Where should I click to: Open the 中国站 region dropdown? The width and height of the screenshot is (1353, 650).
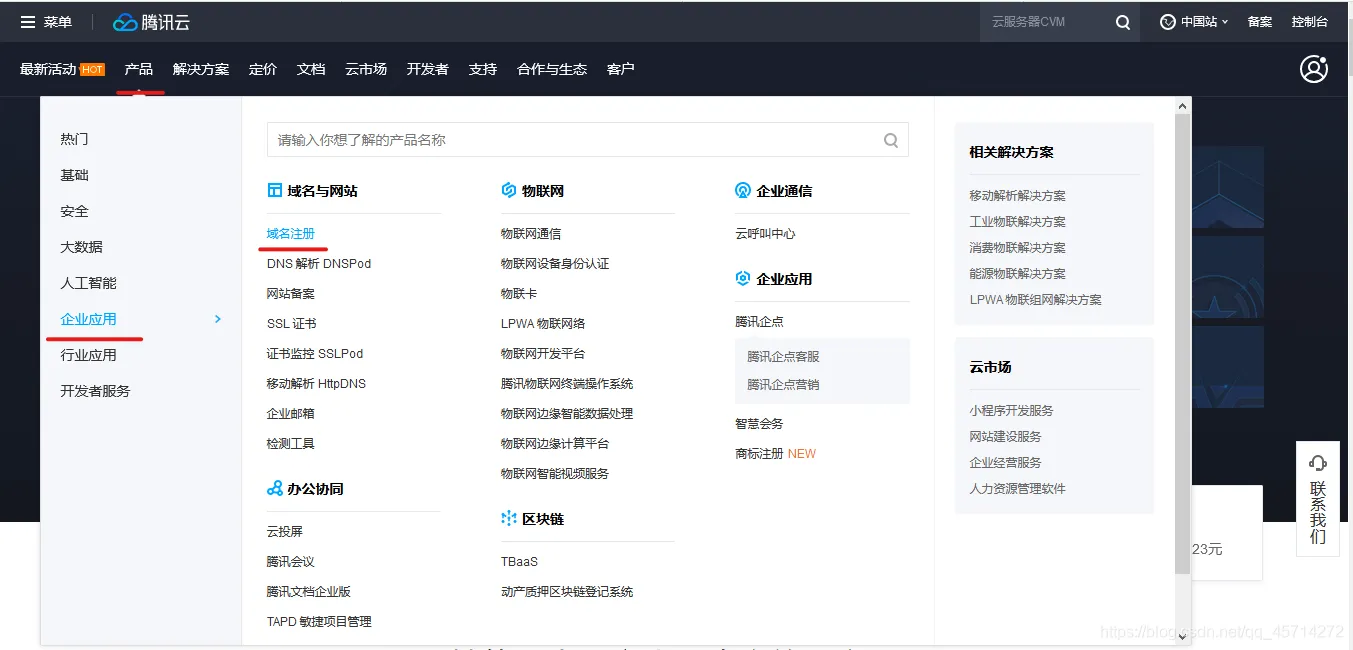click(x=1193, y=21)
